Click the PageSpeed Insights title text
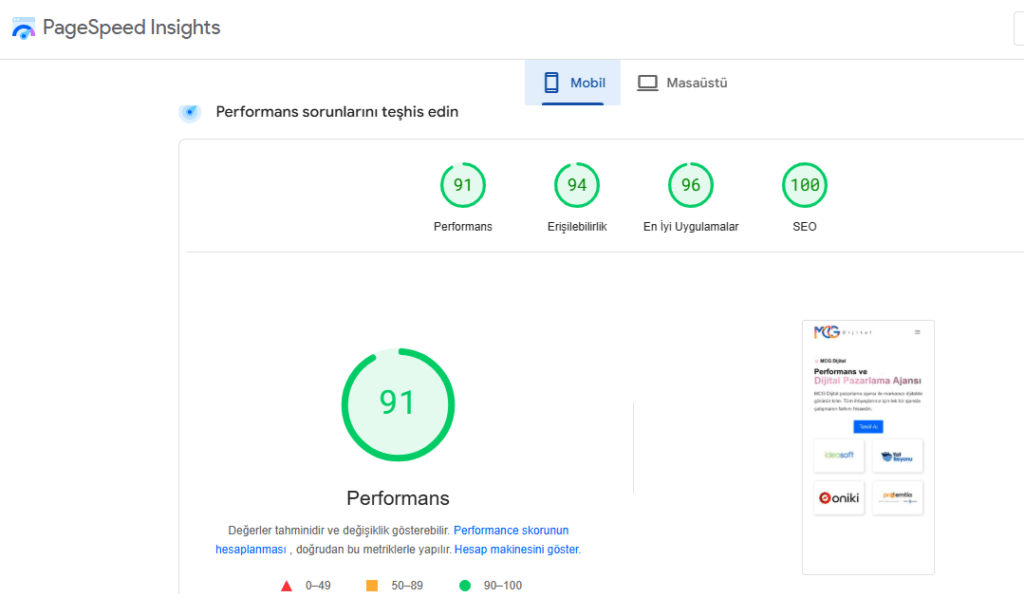This screenshot has height=616, width=1024. pyautogui.click(x=131, y=28)
